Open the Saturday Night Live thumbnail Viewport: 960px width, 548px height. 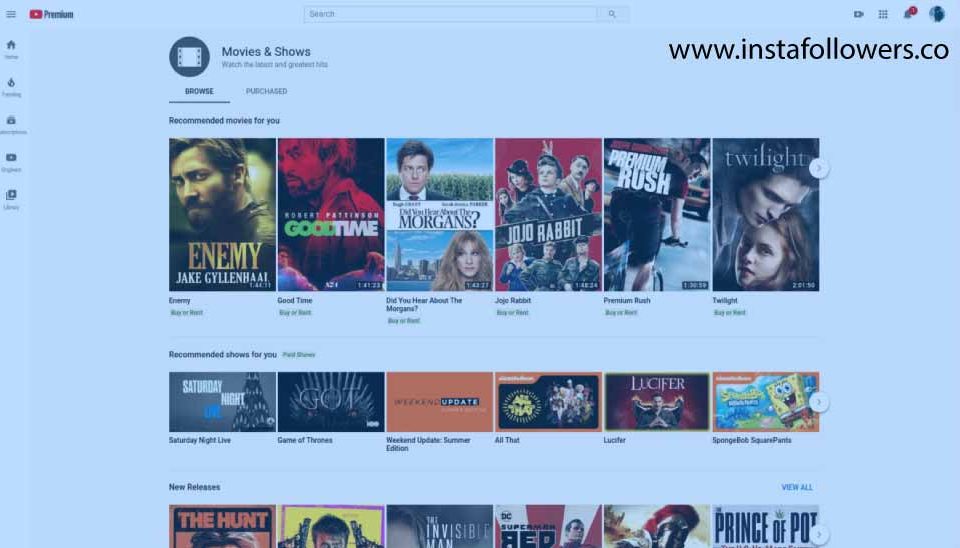[x=222, y=402]
